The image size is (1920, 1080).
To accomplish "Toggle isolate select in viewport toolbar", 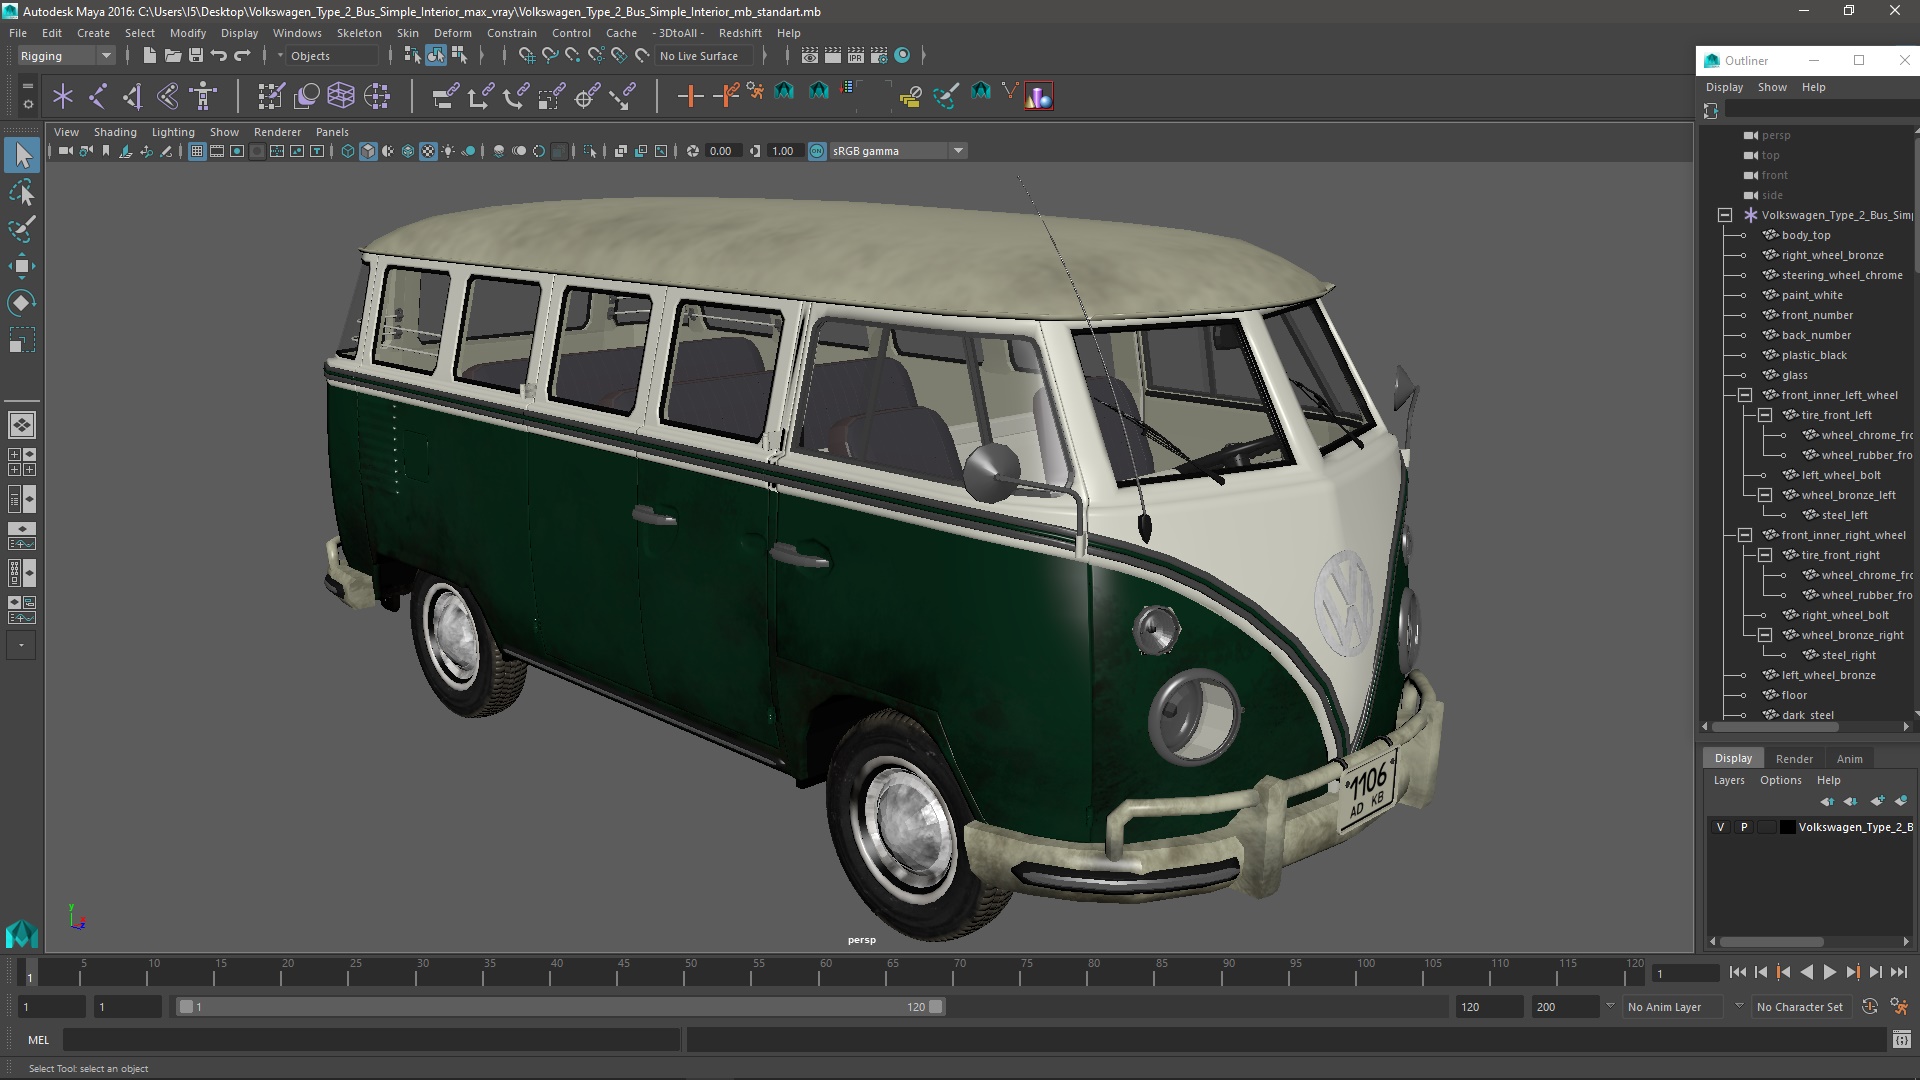I will [590, 151].
